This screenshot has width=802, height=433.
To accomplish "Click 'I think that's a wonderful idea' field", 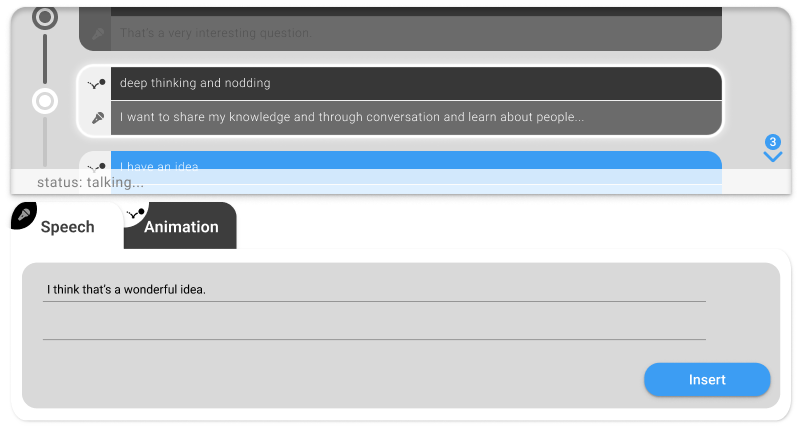I will click(374, 290).
